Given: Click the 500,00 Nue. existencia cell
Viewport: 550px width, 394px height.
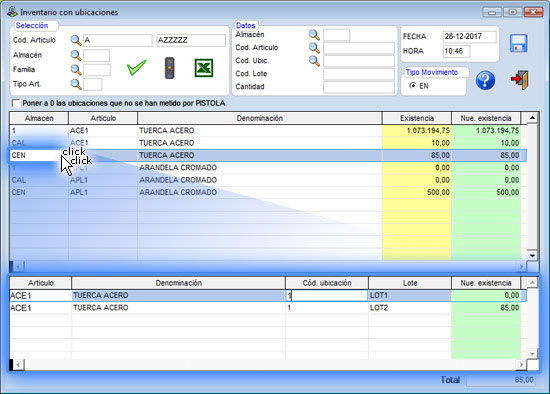Looking at the screenshot, I should pos(486,192).
